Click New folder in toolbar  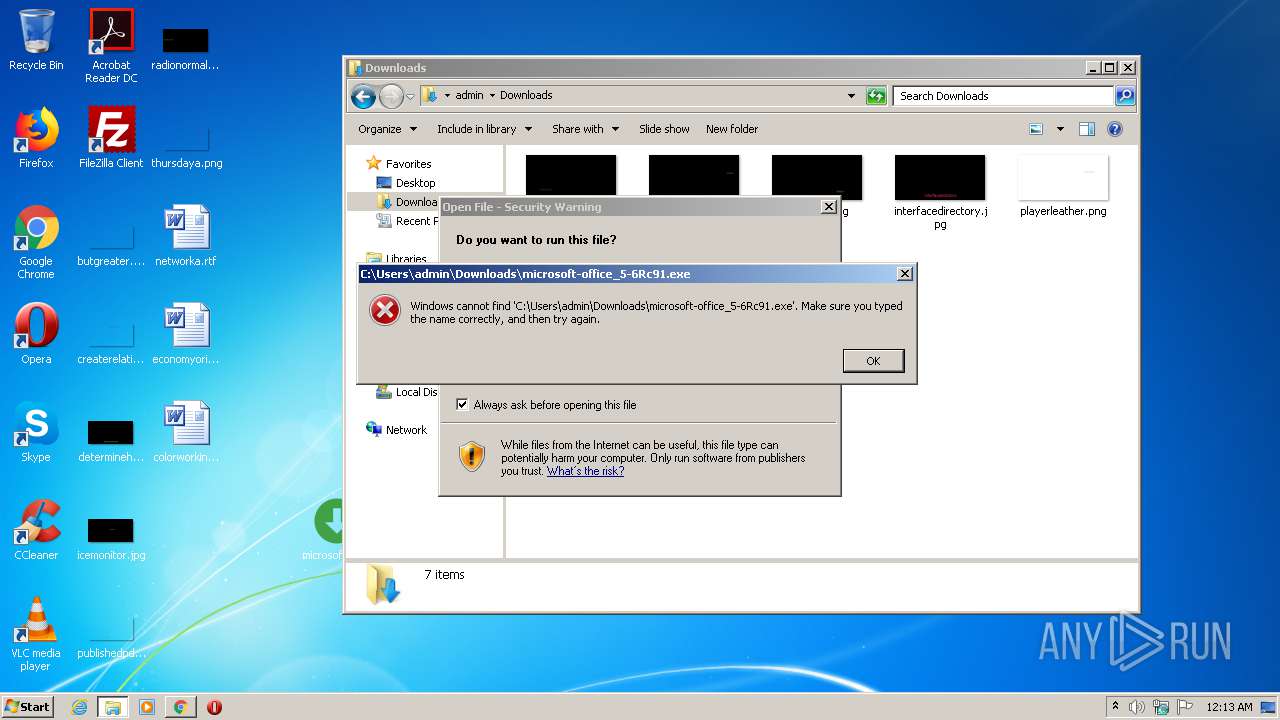732,129
